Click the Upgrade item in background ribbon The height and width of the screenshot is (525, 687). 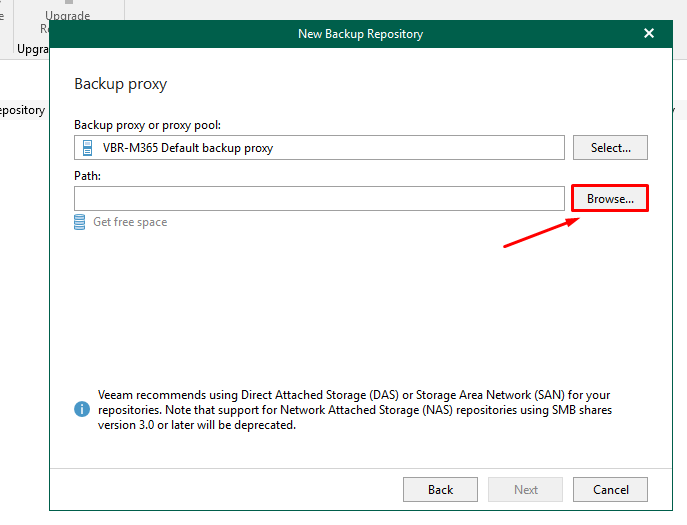(x=67, y=16)
